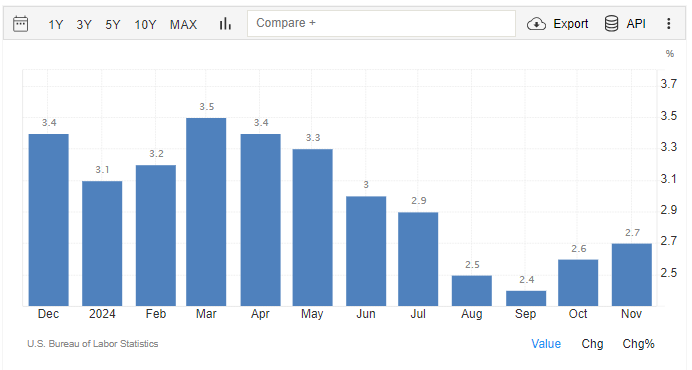Image resolution: width=692 pixels, height=370 pixels.
Task: Select the 3Y time range
Action: click(x=84, y=25)
